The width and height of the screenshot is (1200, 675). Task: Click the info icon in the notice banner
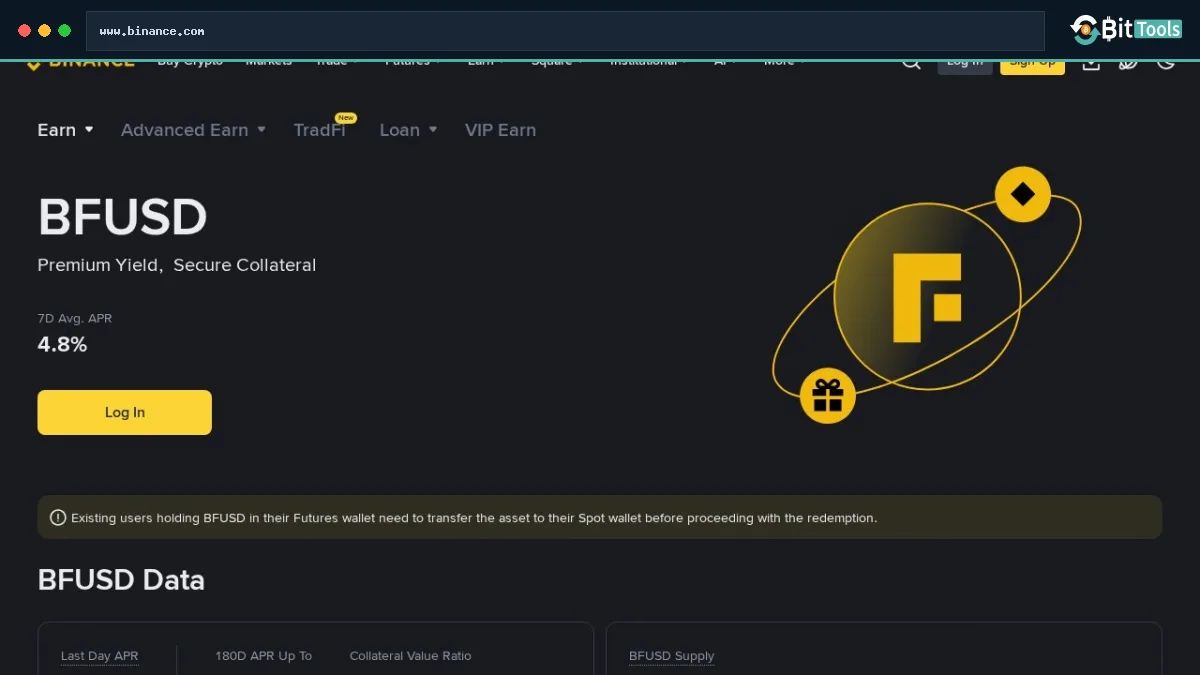pos(58,518)
